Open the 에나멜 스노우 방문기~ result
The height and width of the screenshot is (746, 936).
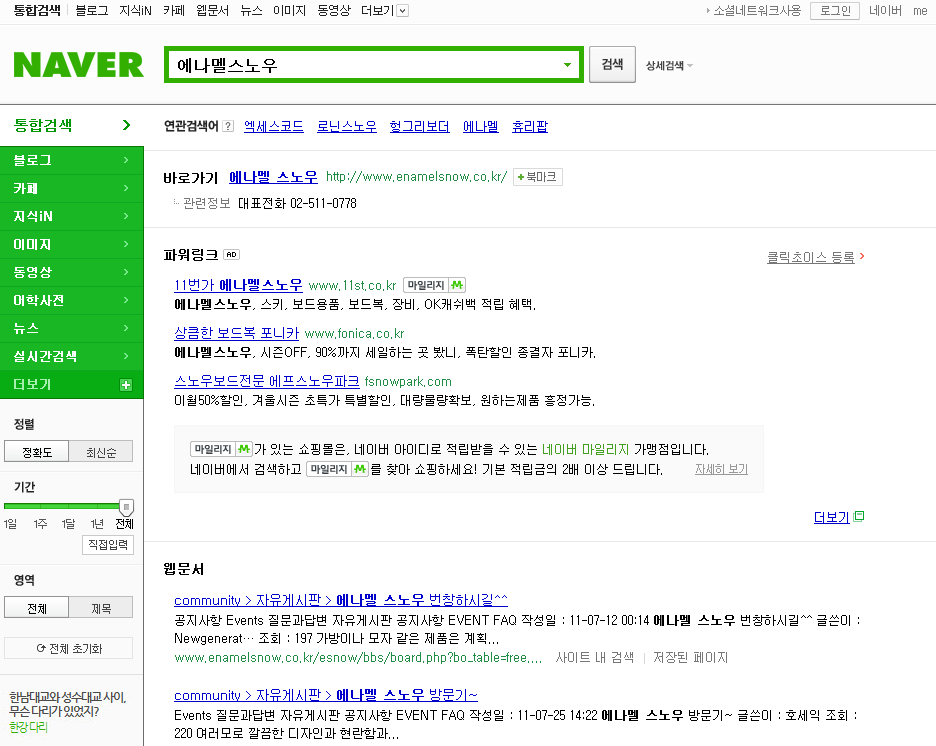click(326, 695)
